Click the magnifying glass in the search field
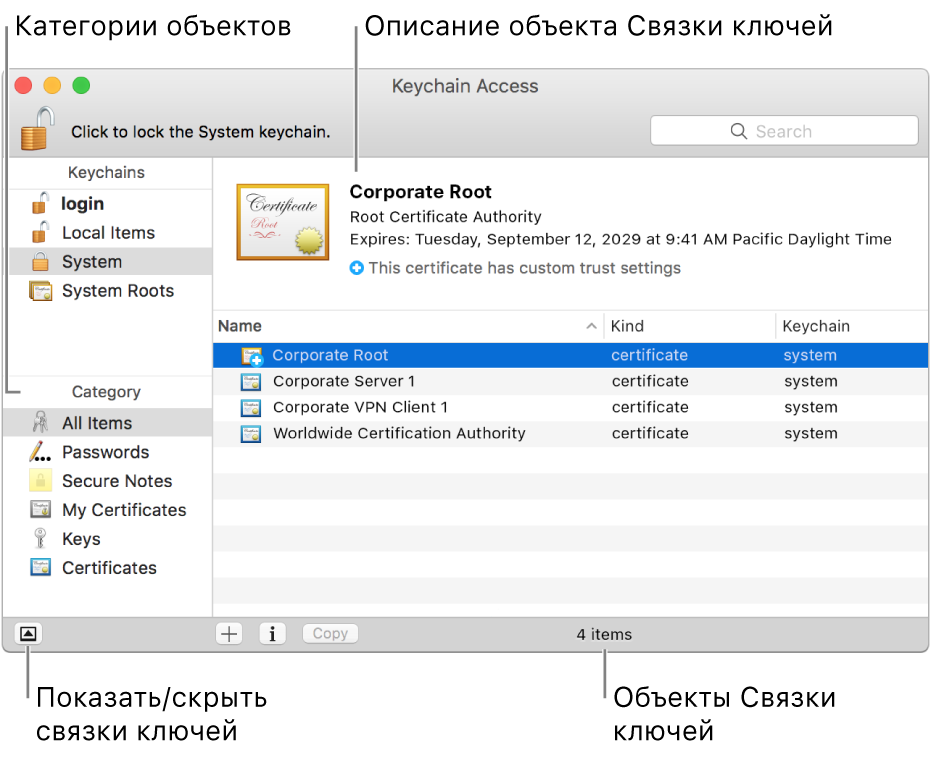 (739, 131)
